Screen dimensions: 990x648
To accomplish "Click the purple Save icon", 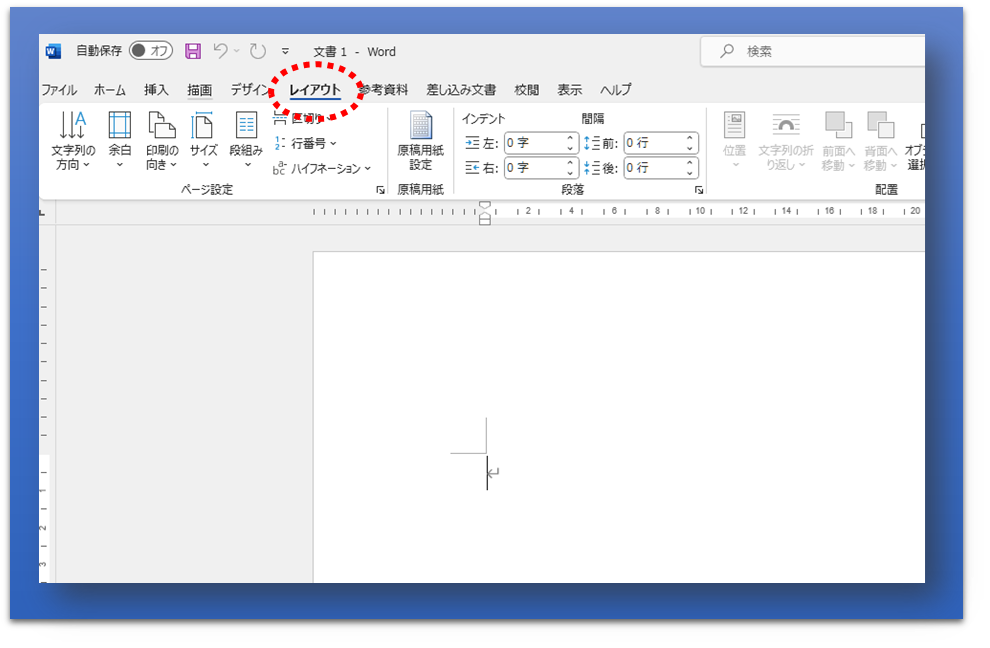I will point(193,51).
